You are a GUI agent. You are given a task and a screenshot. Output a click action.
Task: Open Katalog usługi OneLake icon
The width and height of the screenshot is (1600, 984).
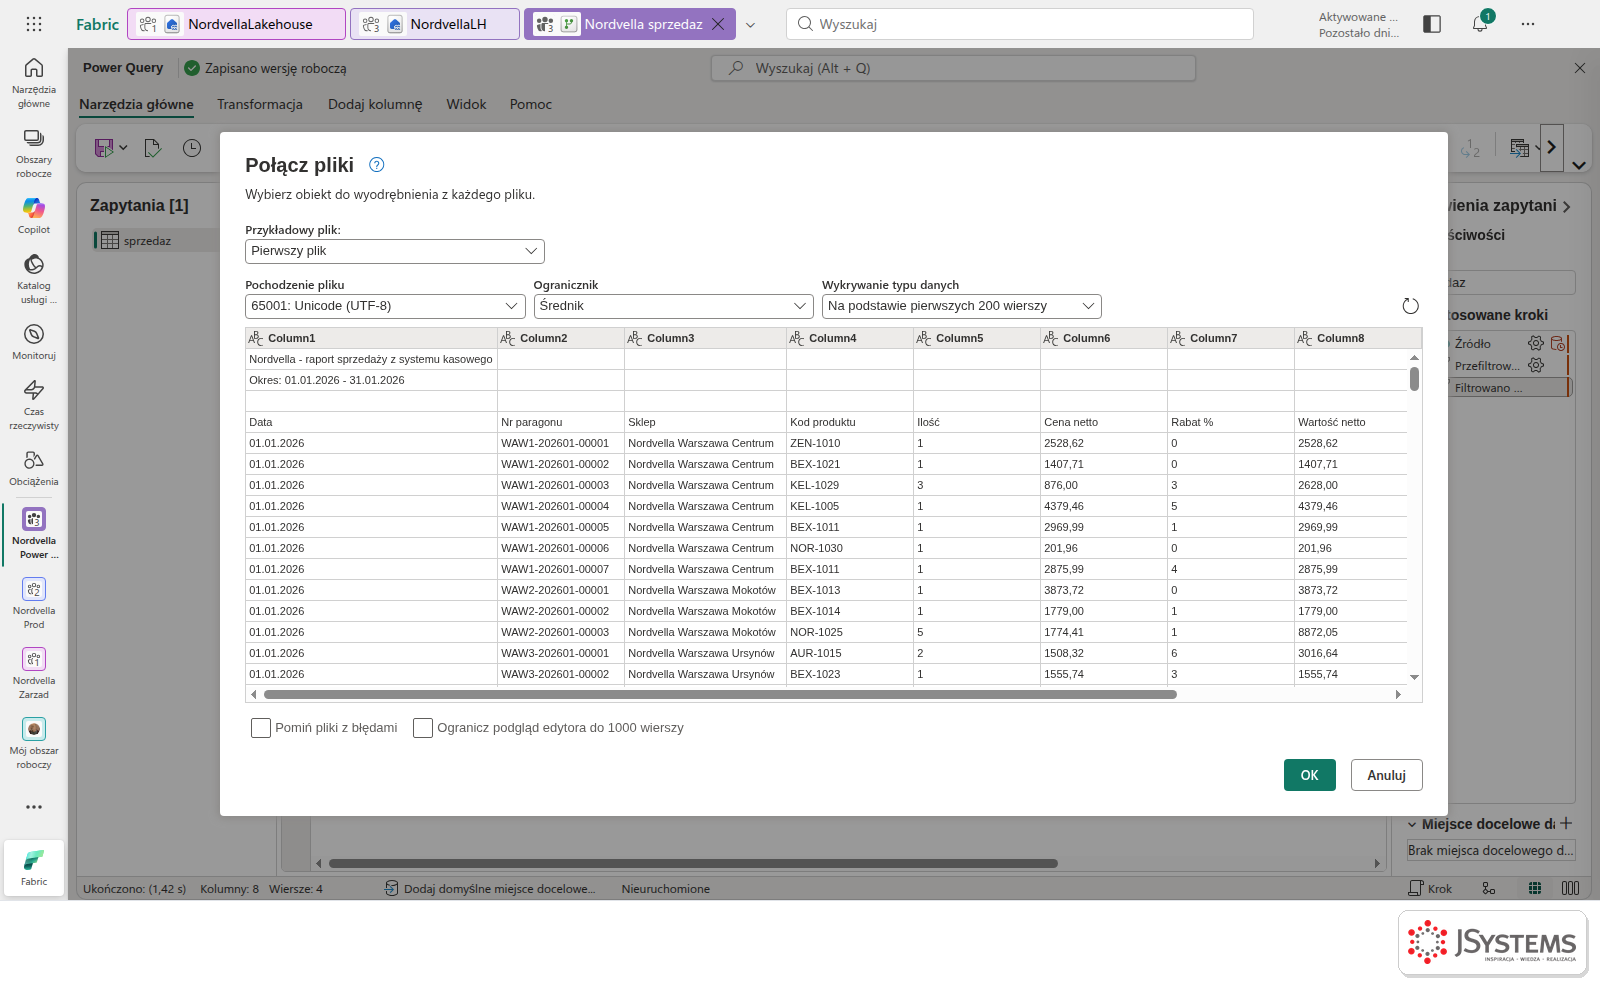point(34,278)
